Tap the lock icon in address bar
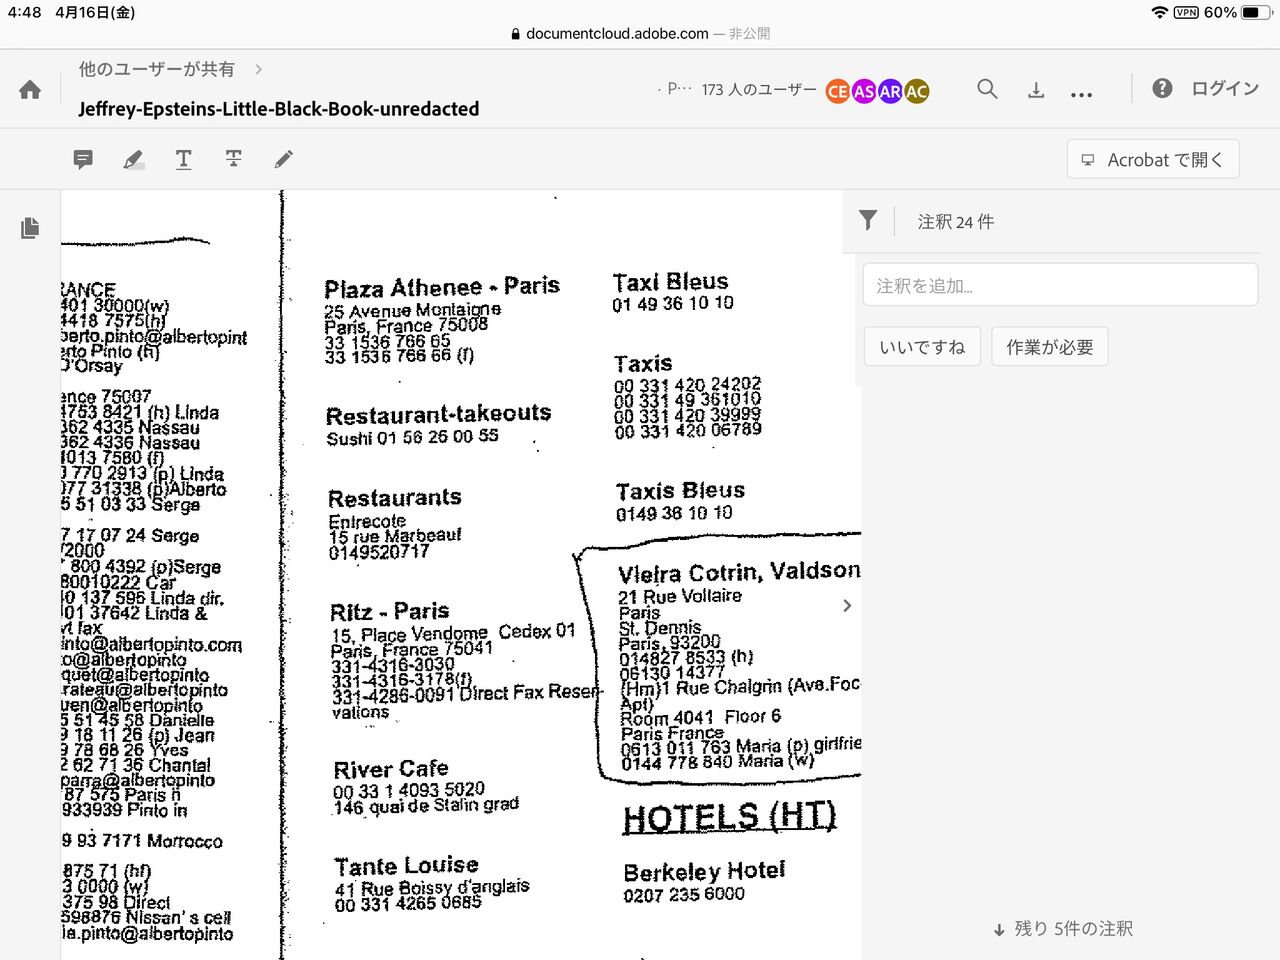This screenshot has width=1280, height=960. [516, 34]
